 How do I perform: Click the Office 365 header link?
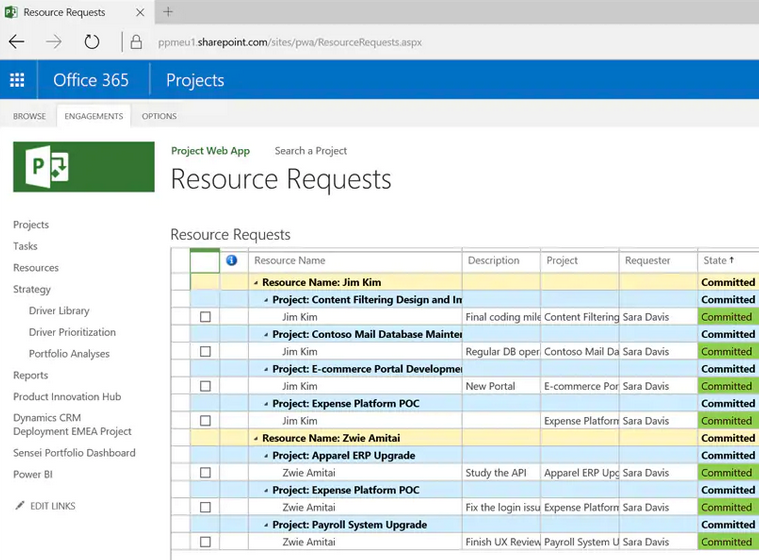(91, 80)
